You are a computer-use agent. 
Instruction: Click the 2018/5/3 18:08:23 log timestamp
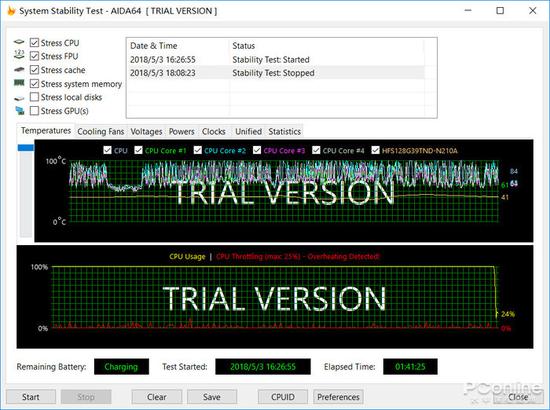pos(163,73)
